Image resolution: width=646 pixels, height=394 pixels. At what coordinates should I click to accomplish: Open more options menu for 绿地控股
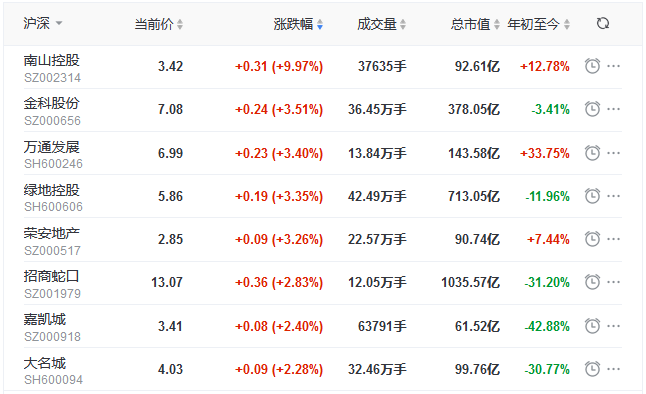click(x=613, y=196)
